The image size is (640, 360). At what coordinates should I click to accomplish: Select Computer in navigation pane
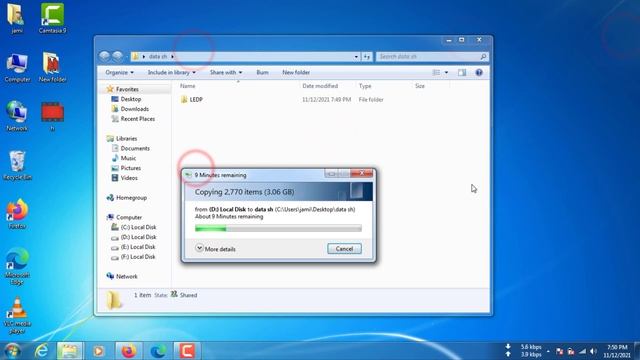pos(129,217)
